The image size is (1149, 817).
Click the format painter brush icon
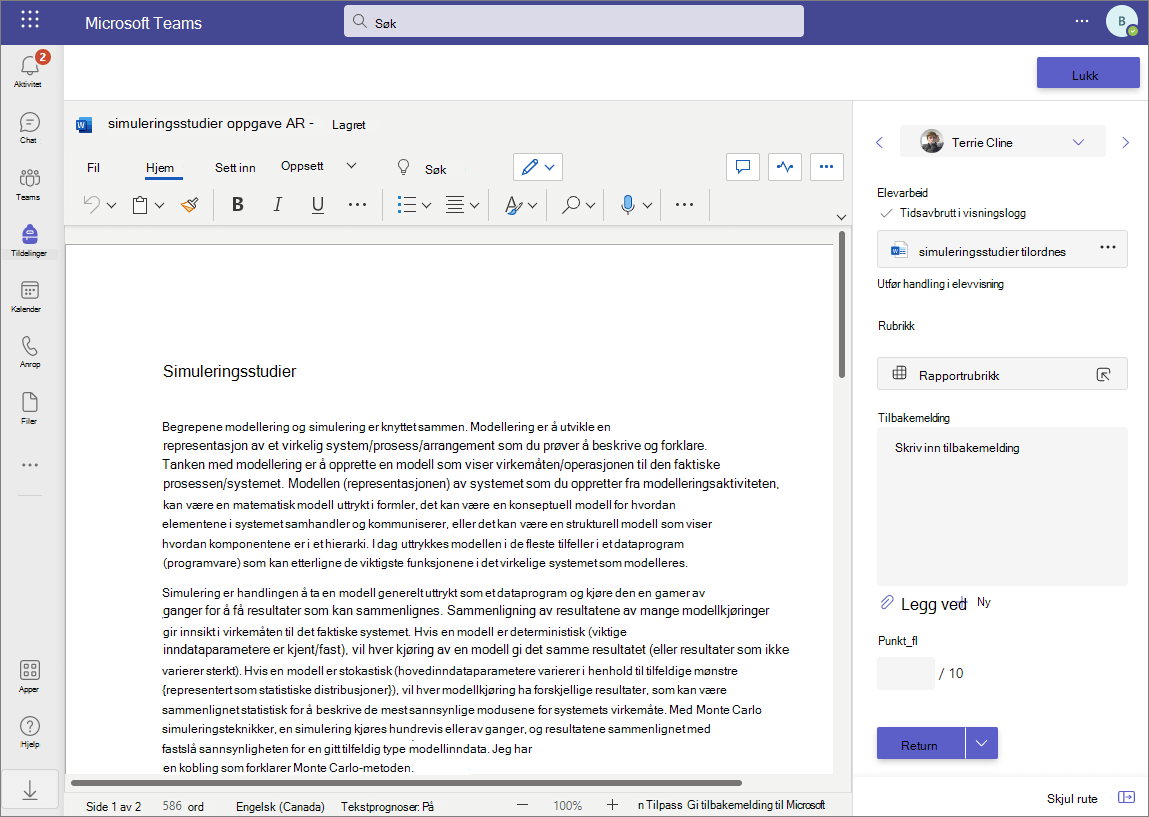190,205
